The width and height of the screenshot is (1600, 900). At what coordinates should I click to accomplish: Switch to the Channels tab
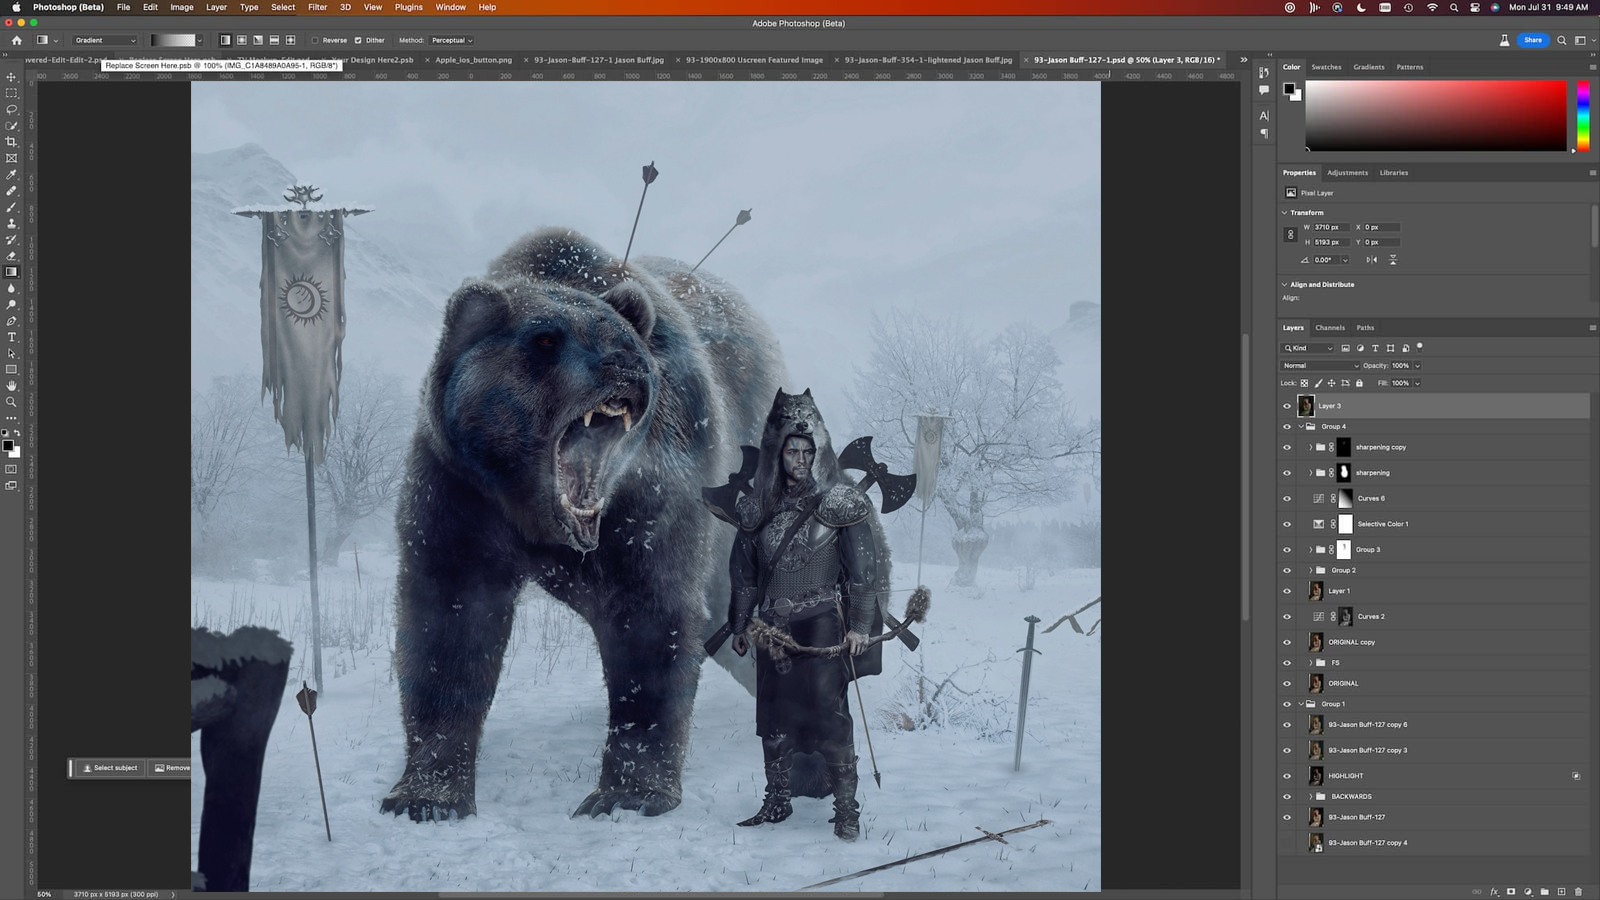1329,328
